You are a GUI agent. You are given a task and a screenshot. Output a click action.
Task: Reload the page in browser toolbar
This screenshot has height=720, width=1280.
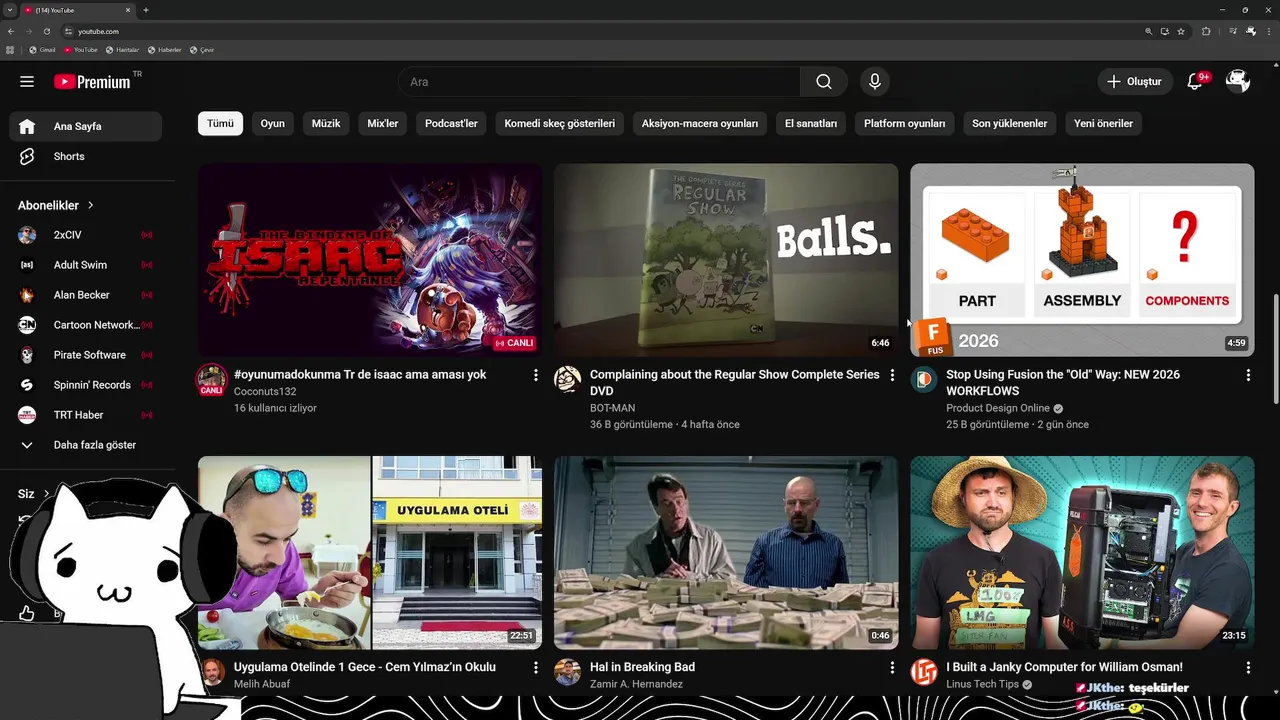(46, 31)
